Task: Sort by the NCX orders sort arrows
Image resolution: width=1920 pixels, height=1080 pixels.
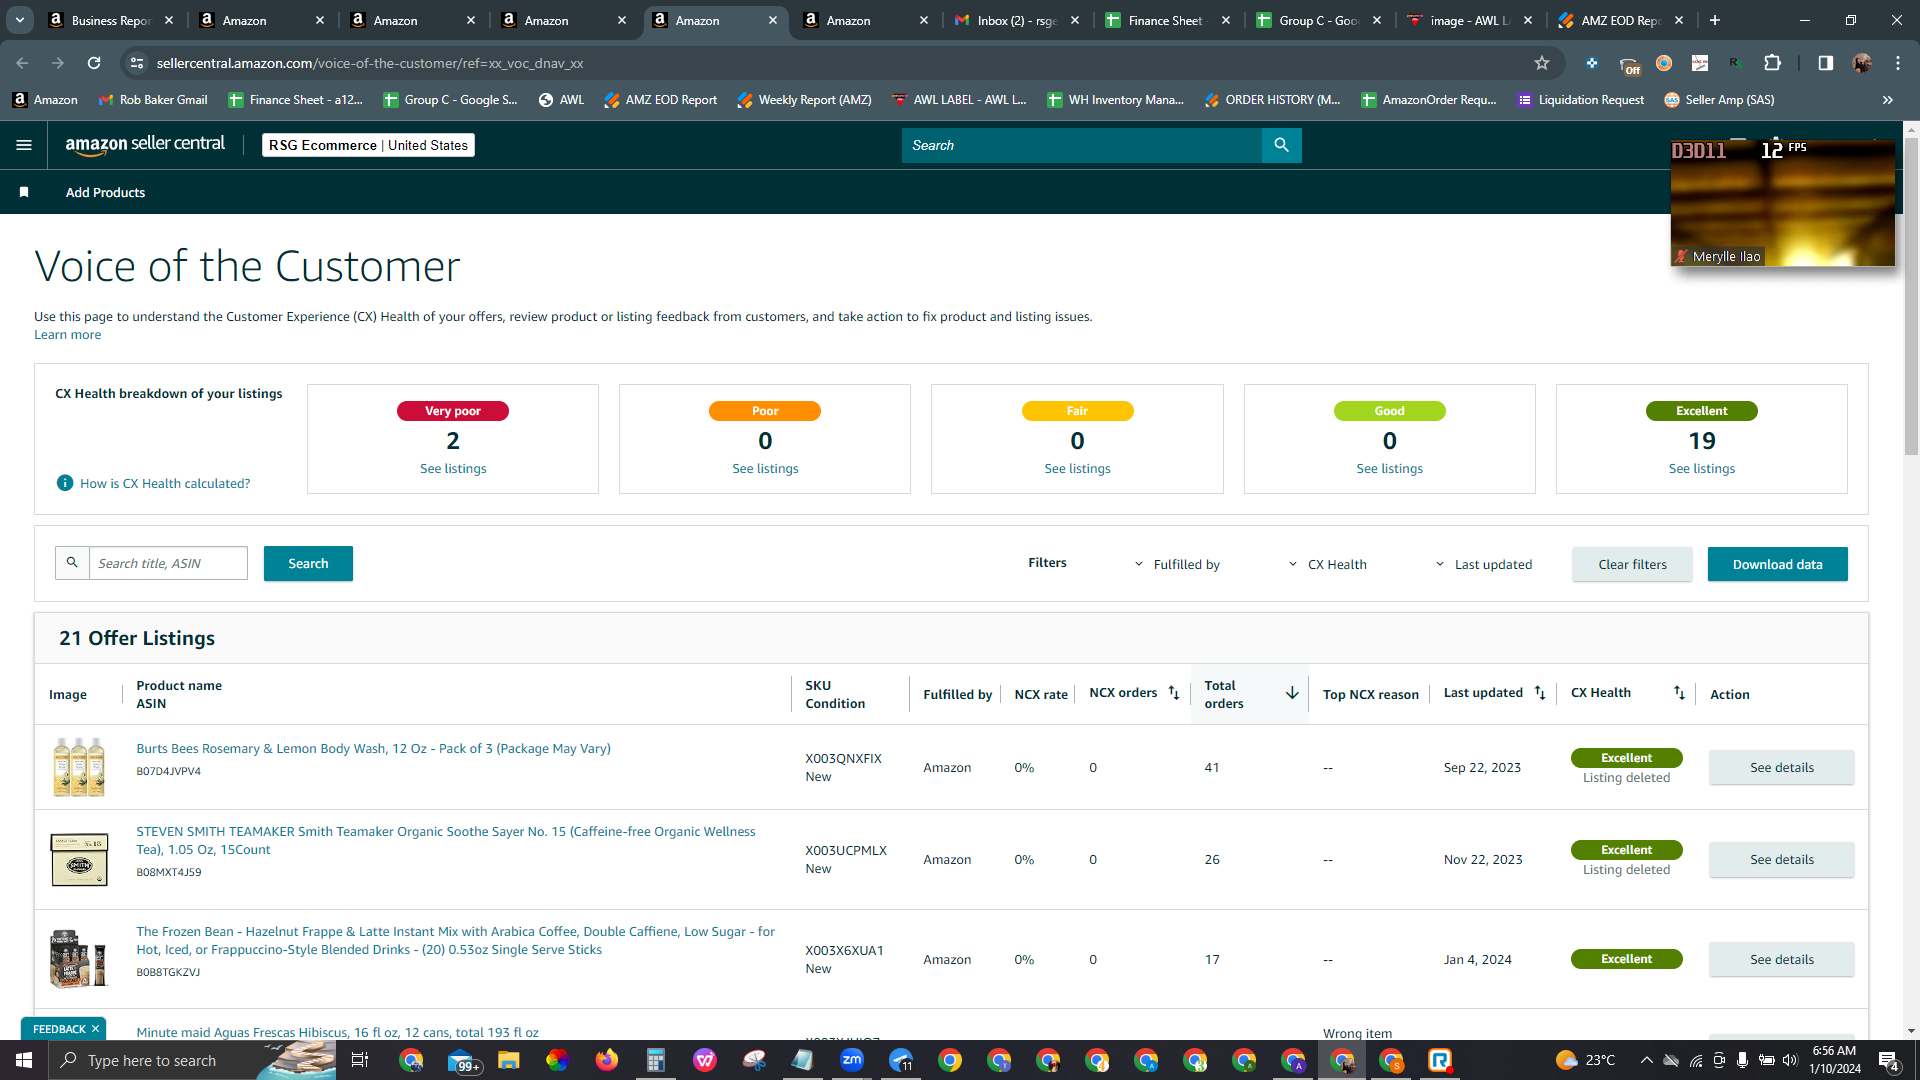Action: pyautogui.click(x=1174, y=693)
